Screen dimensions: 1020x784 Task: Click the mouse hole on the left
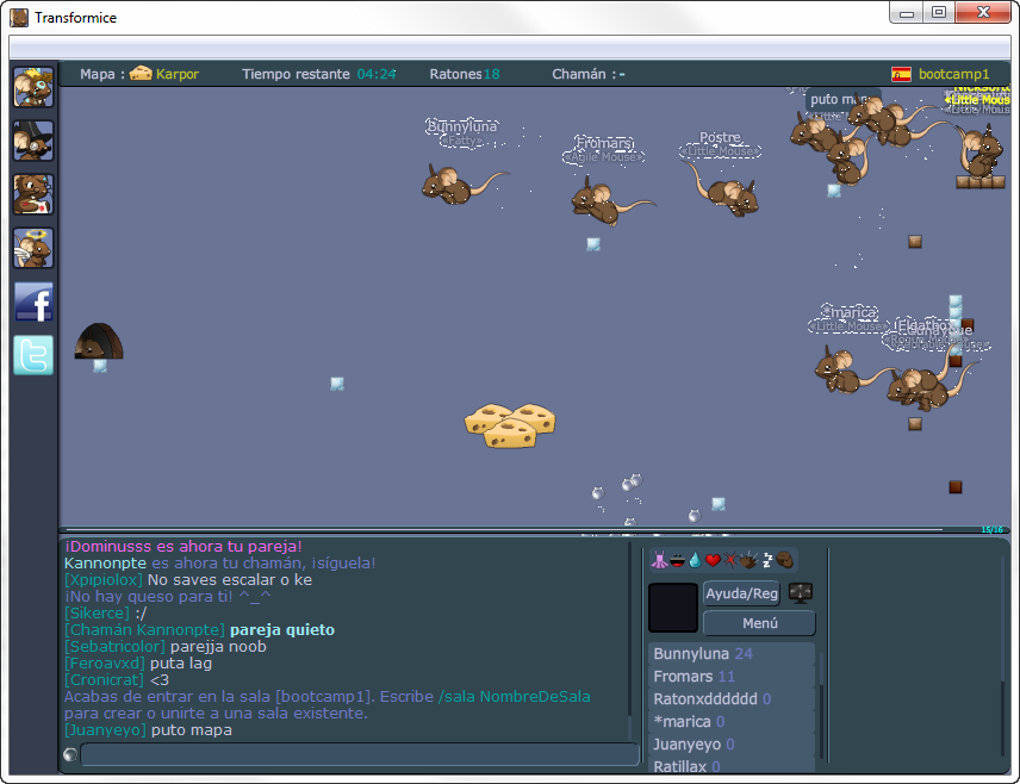click(99, 342)
